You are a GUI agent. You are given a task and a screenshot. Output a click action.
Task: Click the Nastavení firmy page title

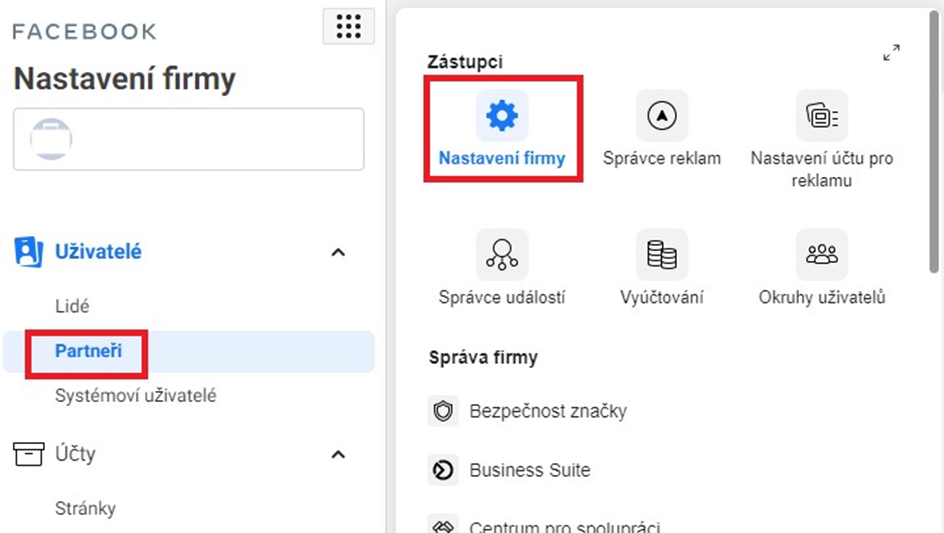point(125,79)
